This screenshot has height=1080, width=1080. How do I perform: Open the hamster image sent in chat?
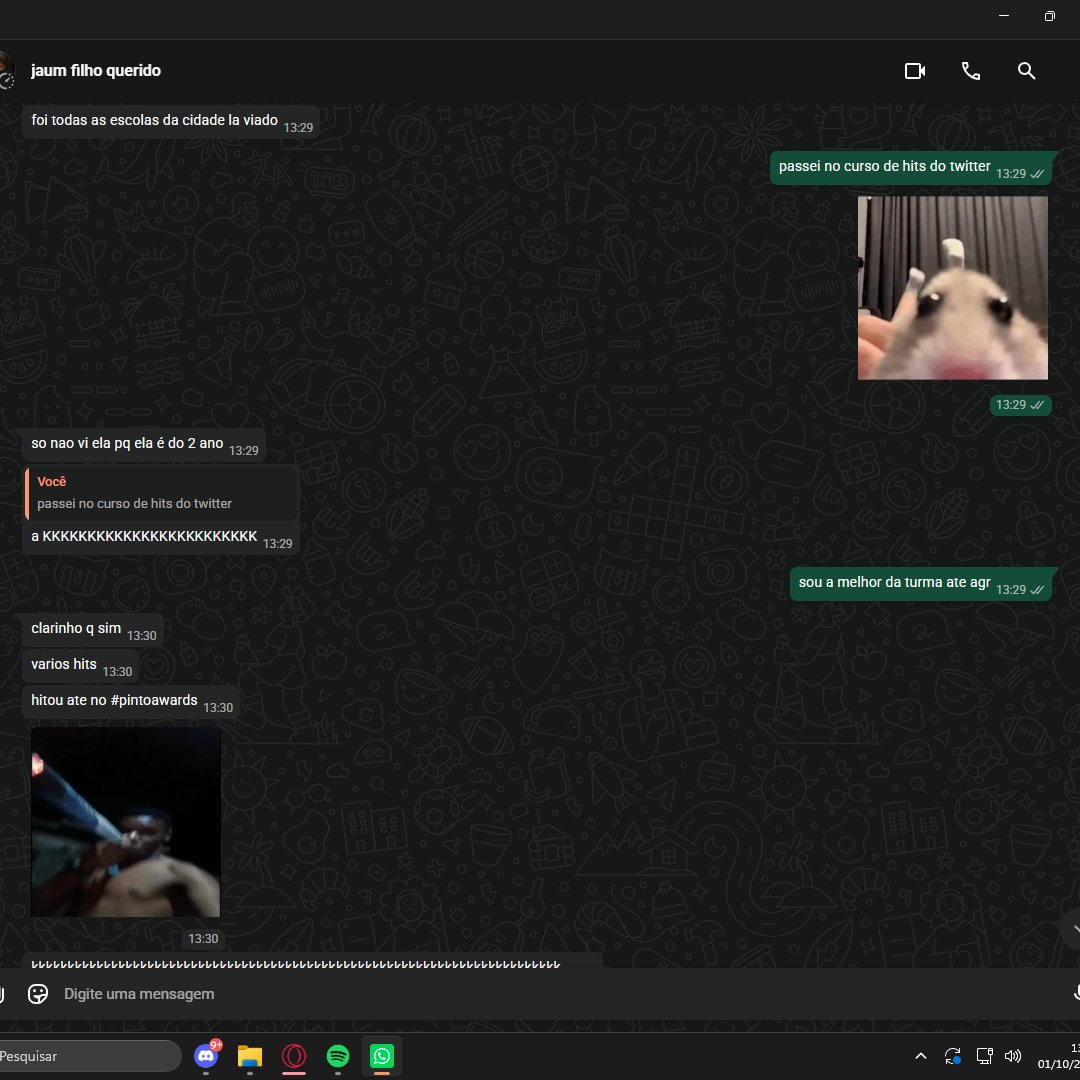click(x=953, y=288)
